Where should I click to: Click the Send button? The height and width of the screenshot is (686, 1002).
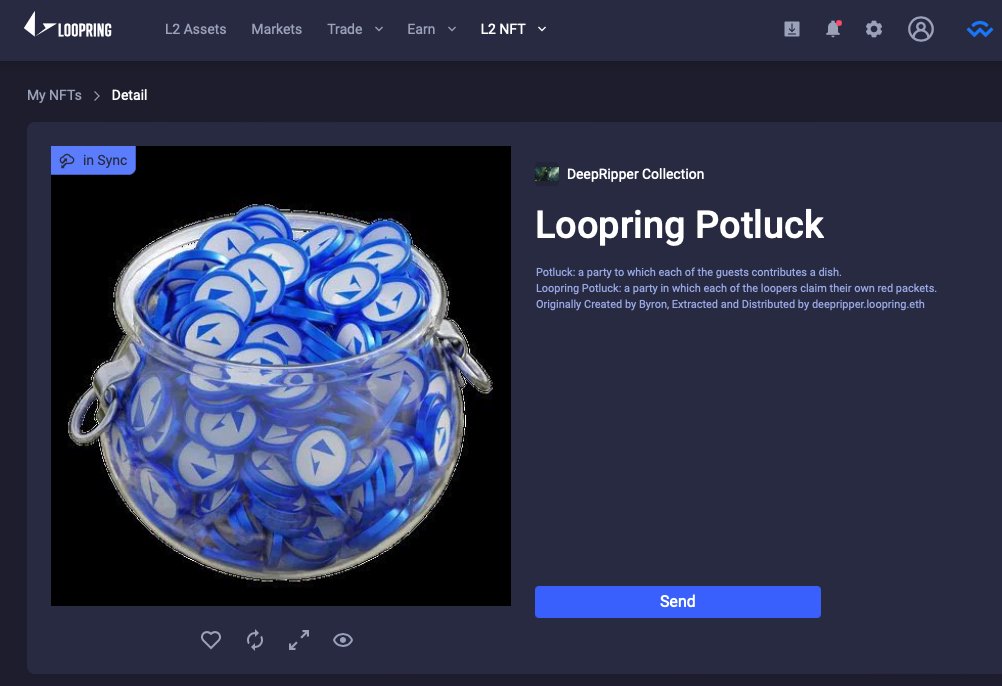(678, 601)
